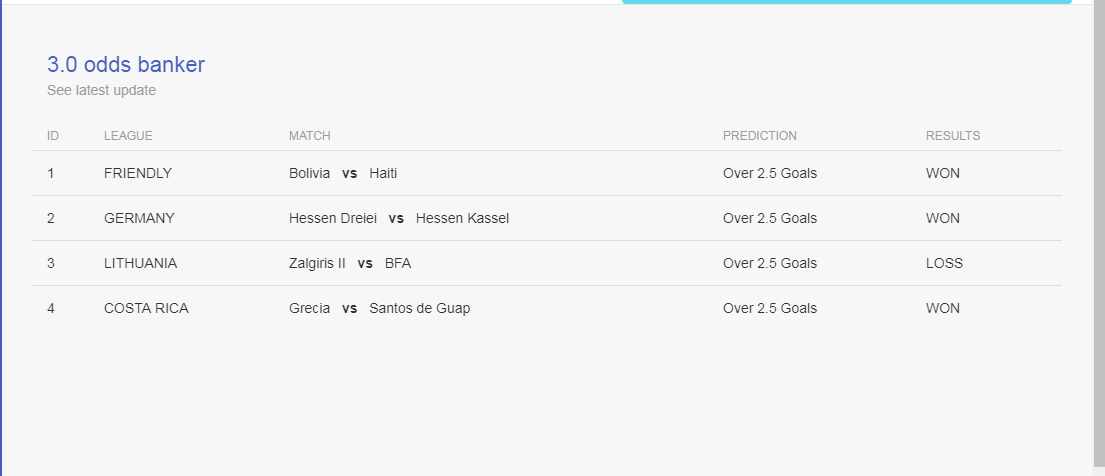The image size is (1105, 476).
Task: Click the FRIENDLY league cell
Action: tap(138, 173)
